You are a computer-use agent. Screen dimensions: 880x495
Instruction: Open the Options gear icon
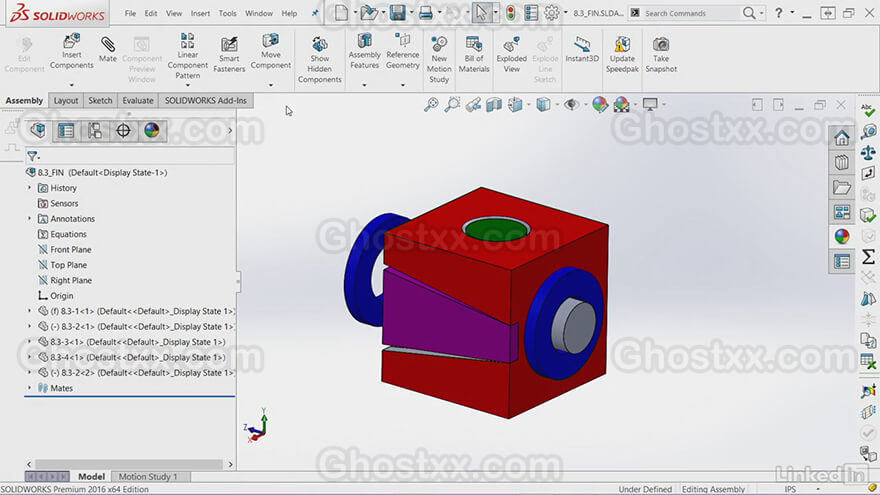[552, 12]
